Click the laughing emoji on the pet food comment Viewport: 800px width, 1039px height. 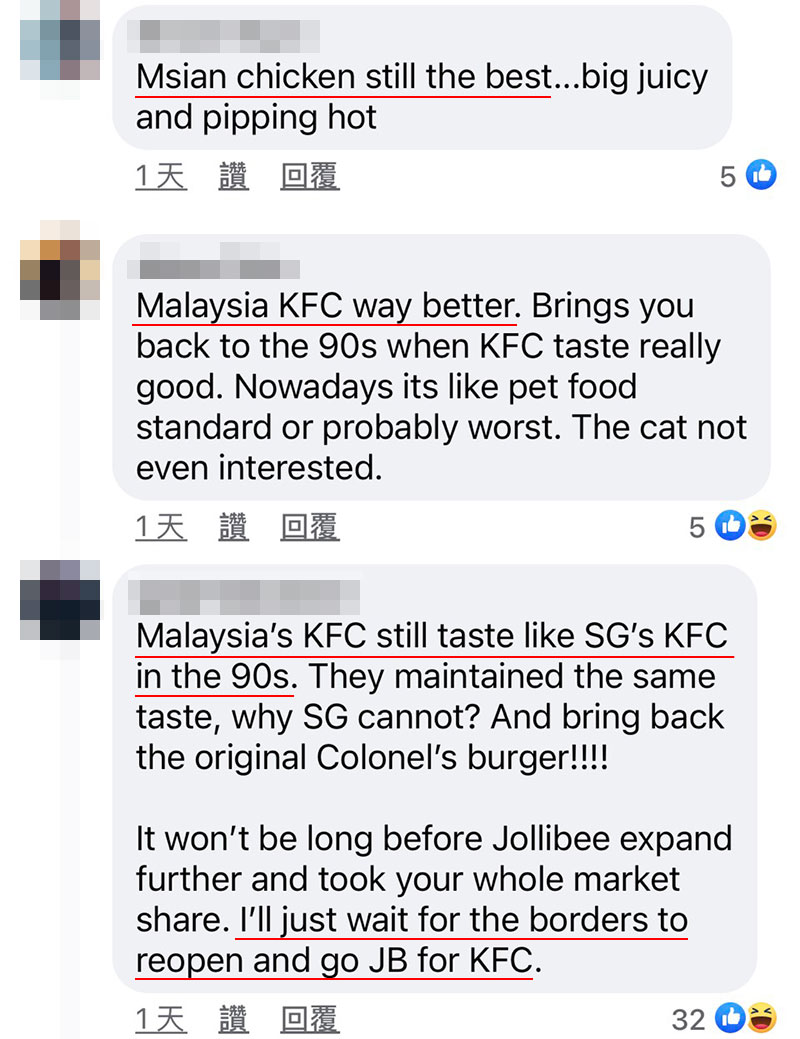pyautogui.click(x=762, y=525)
